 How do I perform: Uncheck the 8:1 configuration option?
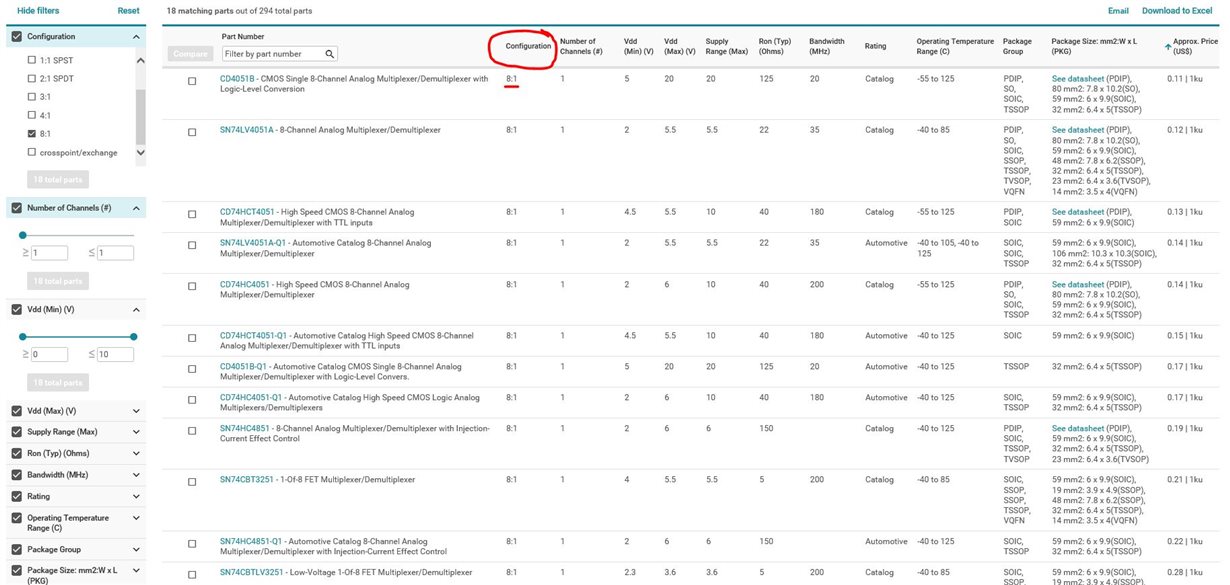[32, 134]
